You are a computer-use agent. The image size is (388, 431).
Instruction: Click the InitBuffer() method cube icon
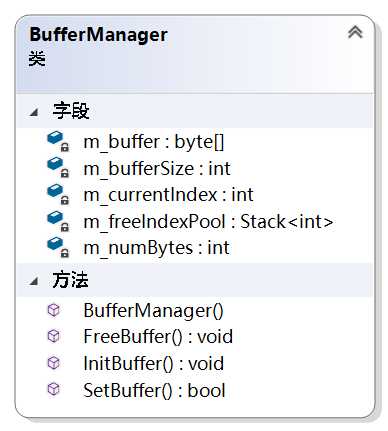[54, 363]
